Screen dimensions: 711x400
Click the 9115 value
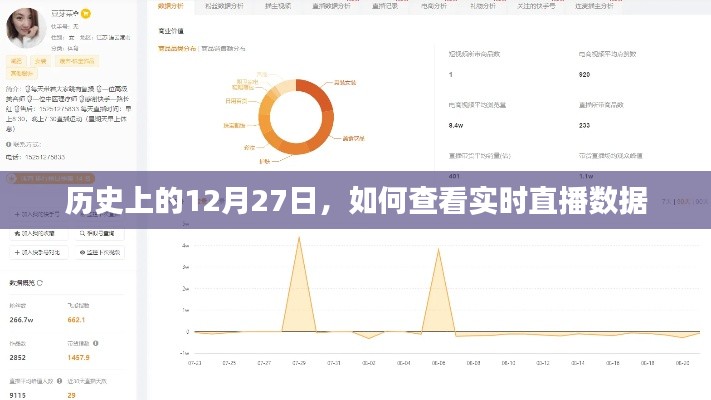pyautogui.click(x=18, y=395)
